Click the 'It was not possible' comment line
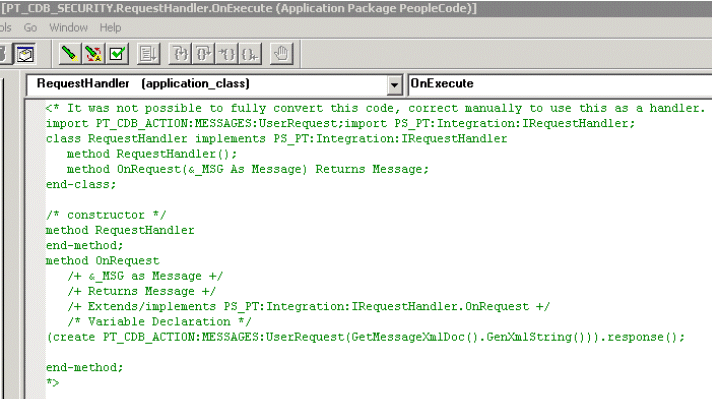This screenshot has width=712, height=399. click(x=375, y=108)
